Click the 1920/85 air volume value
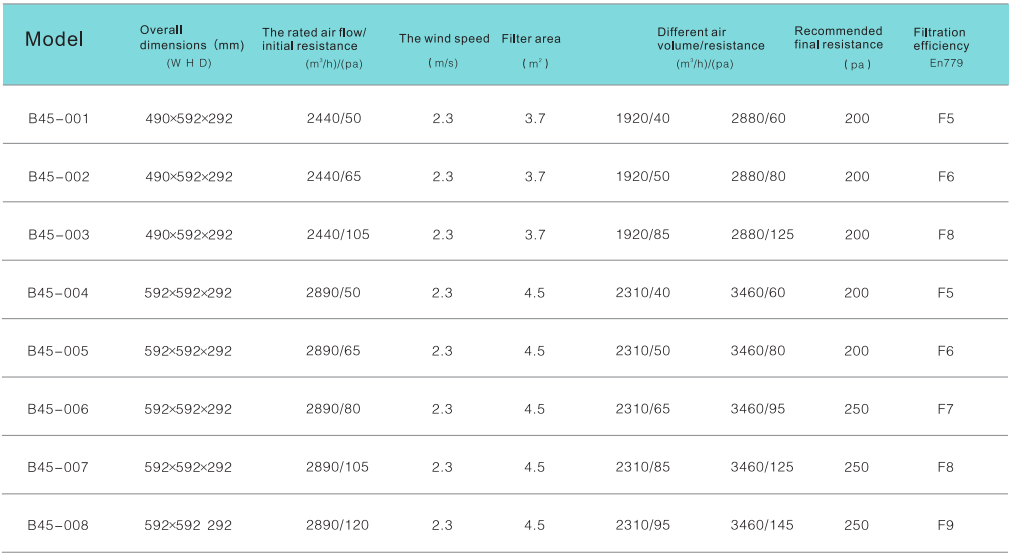Viewport: 1011px width, 556px height. [643, 235]
